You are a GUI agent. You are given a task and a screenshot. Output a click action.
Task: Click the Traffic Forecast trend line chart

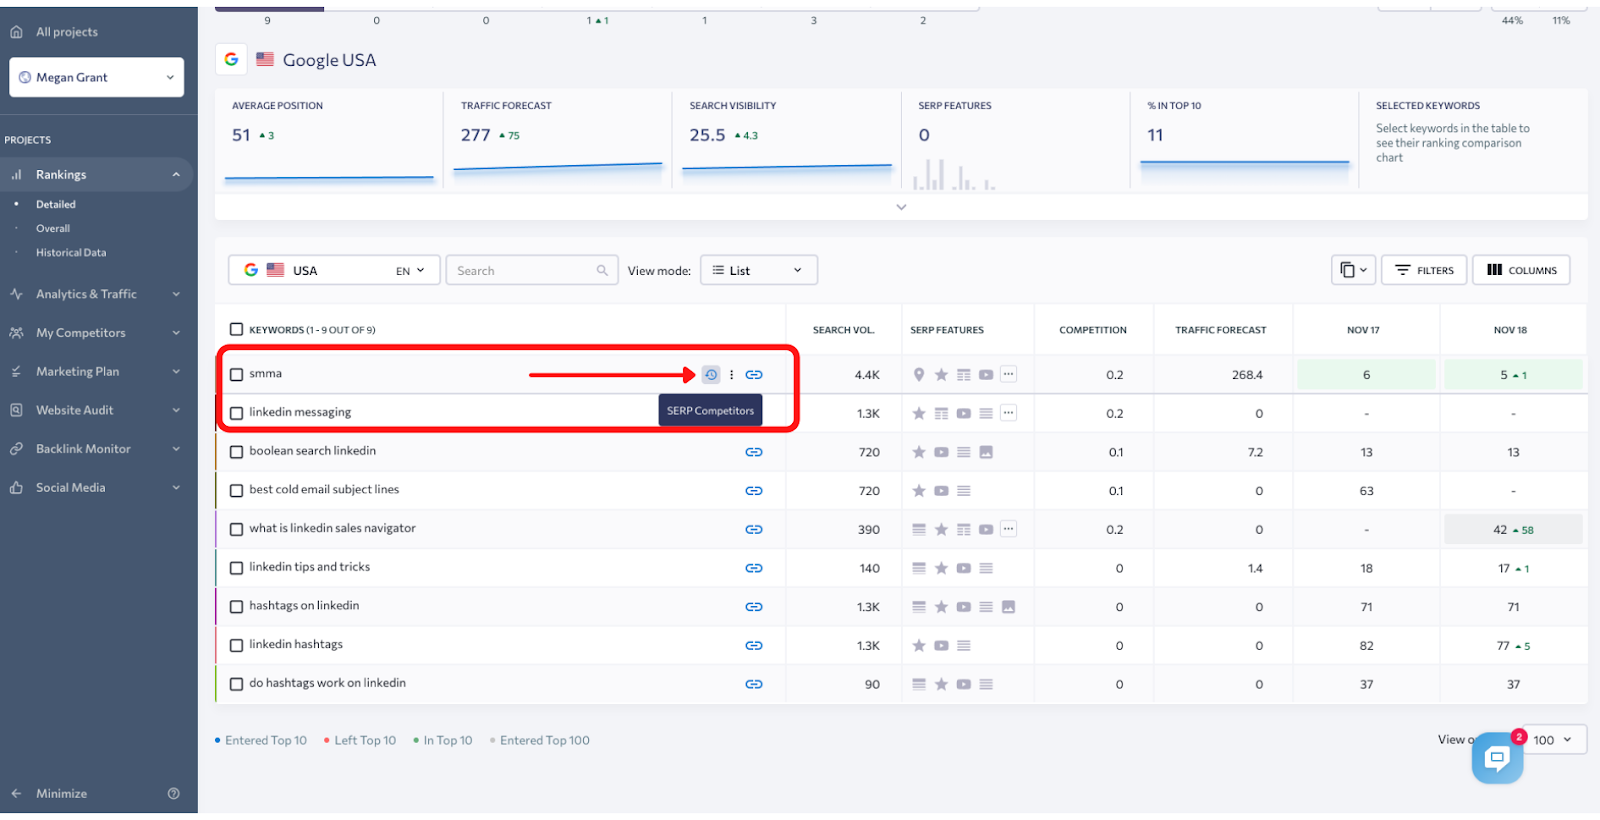coord(558,167)
